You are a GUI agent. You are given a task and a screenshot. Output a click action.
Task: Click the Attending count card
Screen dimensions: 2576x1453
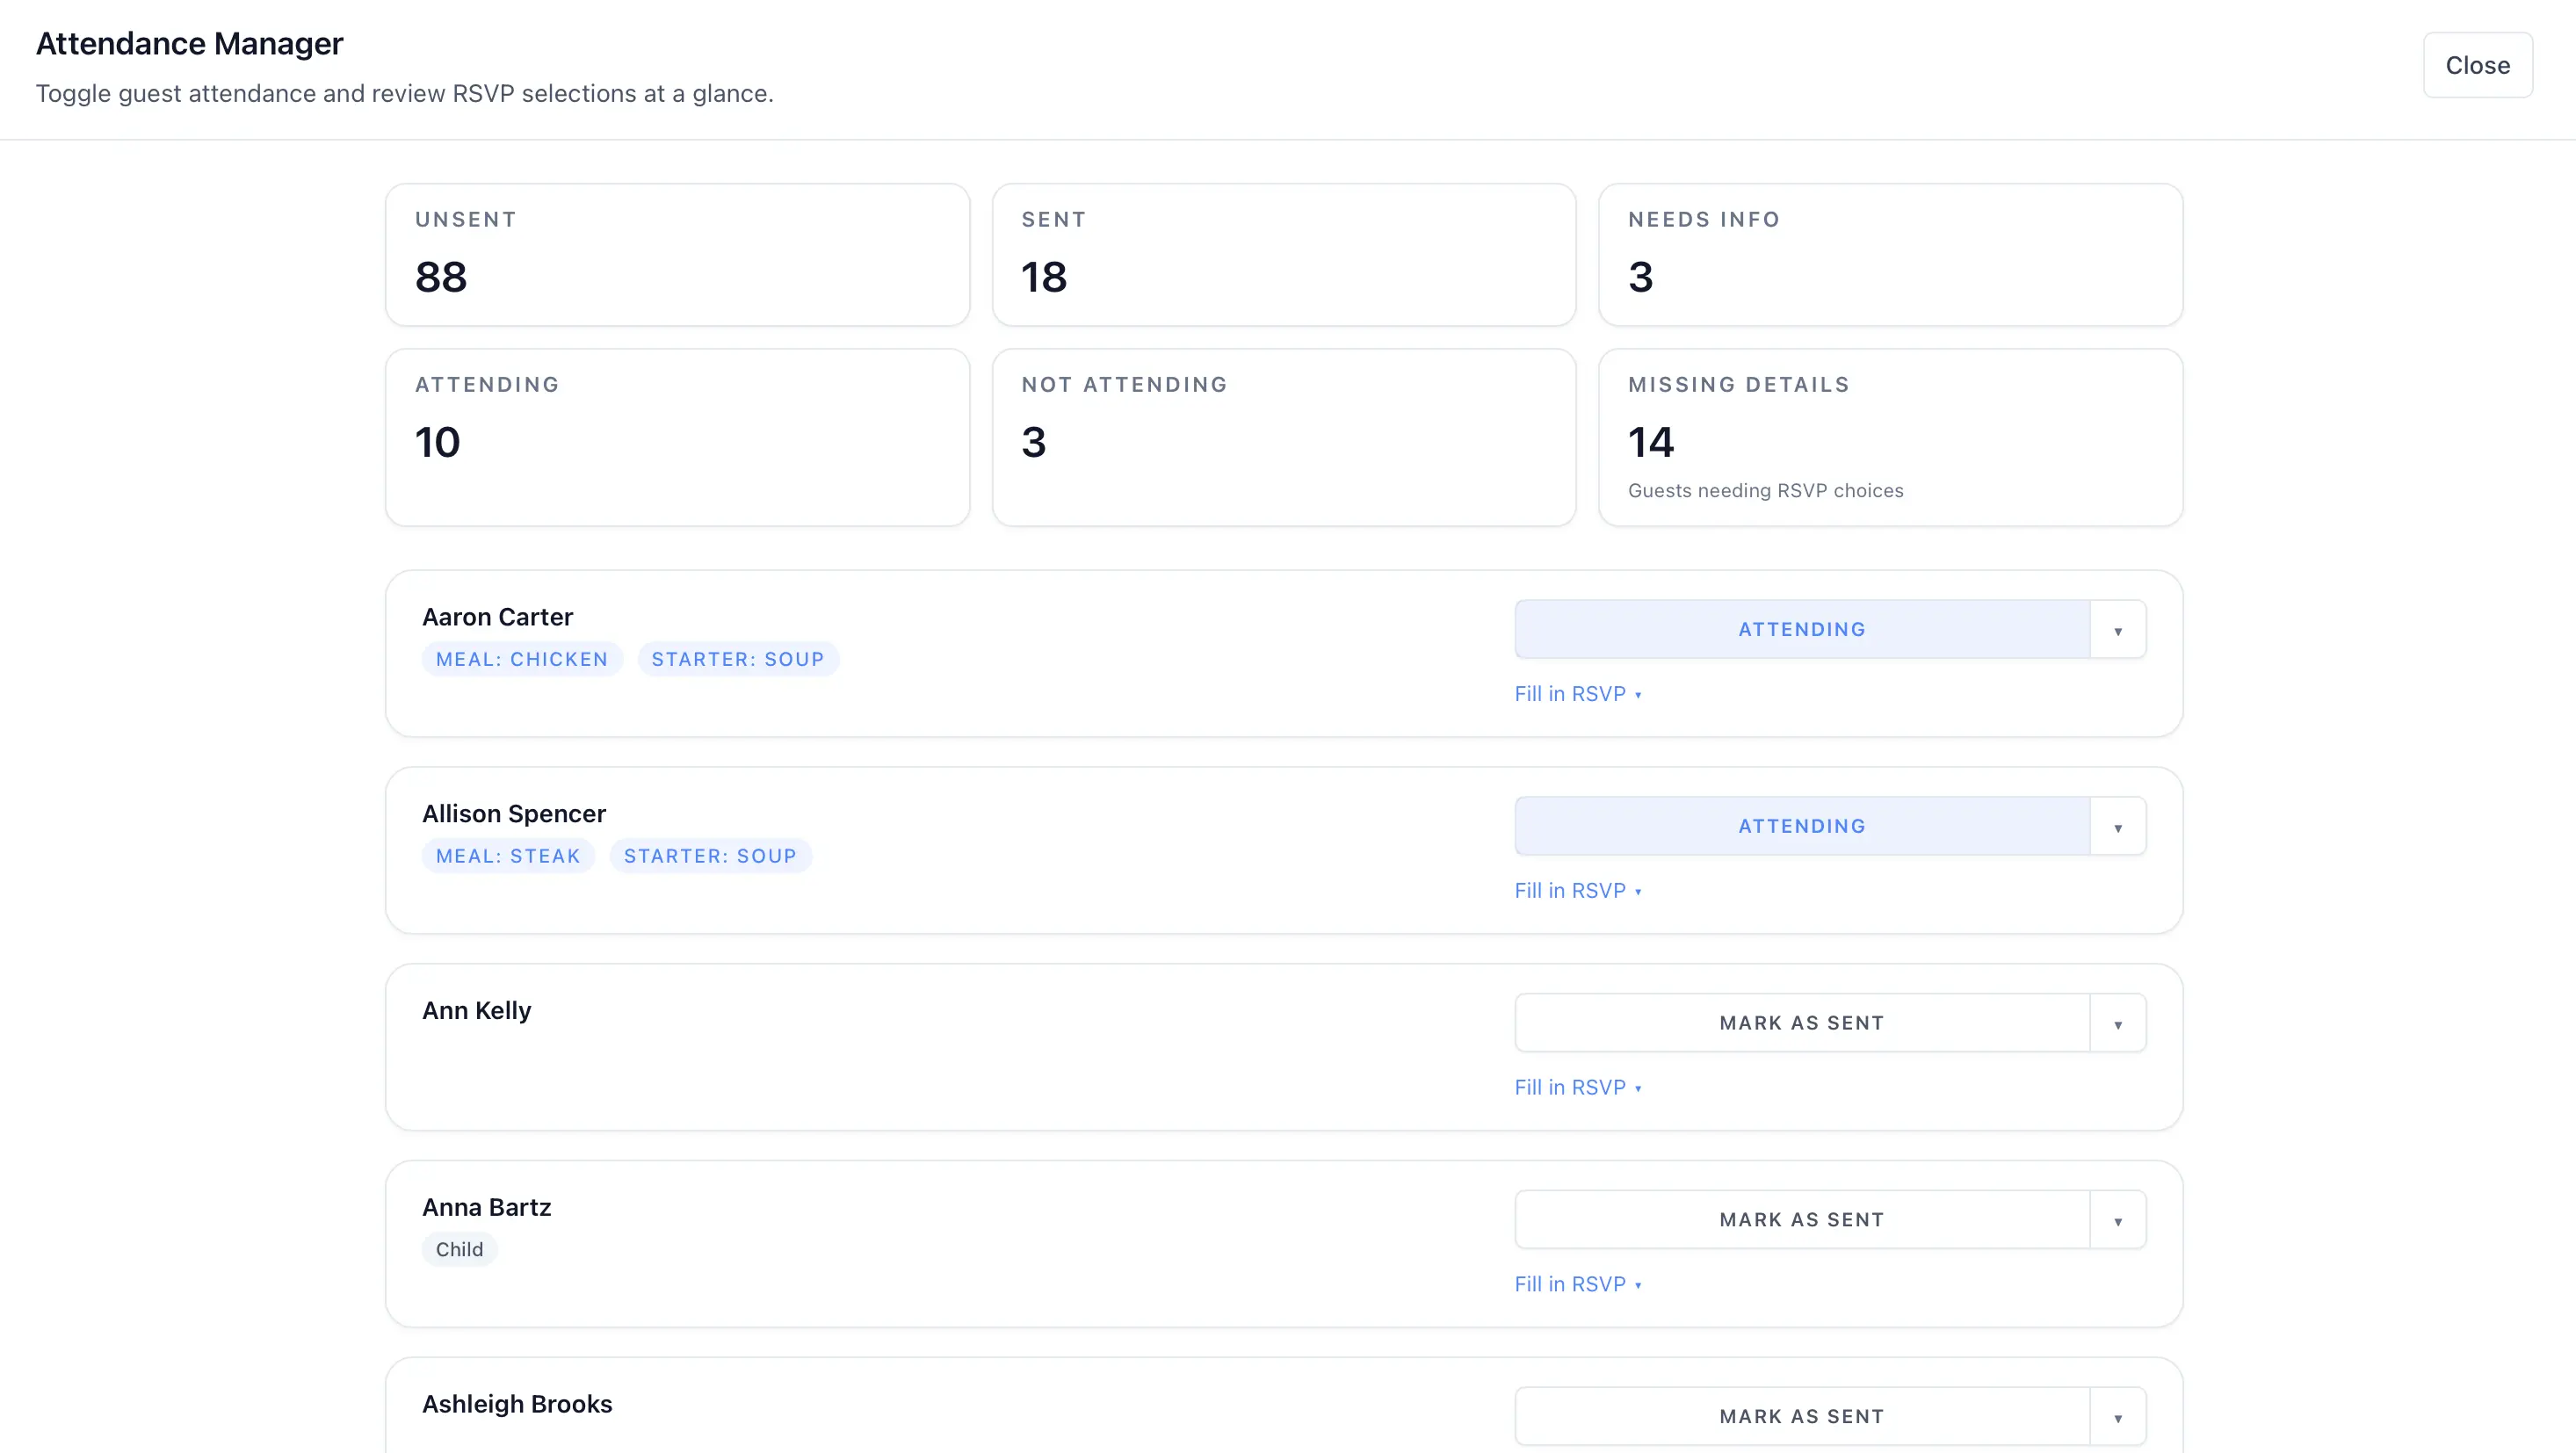(677, 437)
